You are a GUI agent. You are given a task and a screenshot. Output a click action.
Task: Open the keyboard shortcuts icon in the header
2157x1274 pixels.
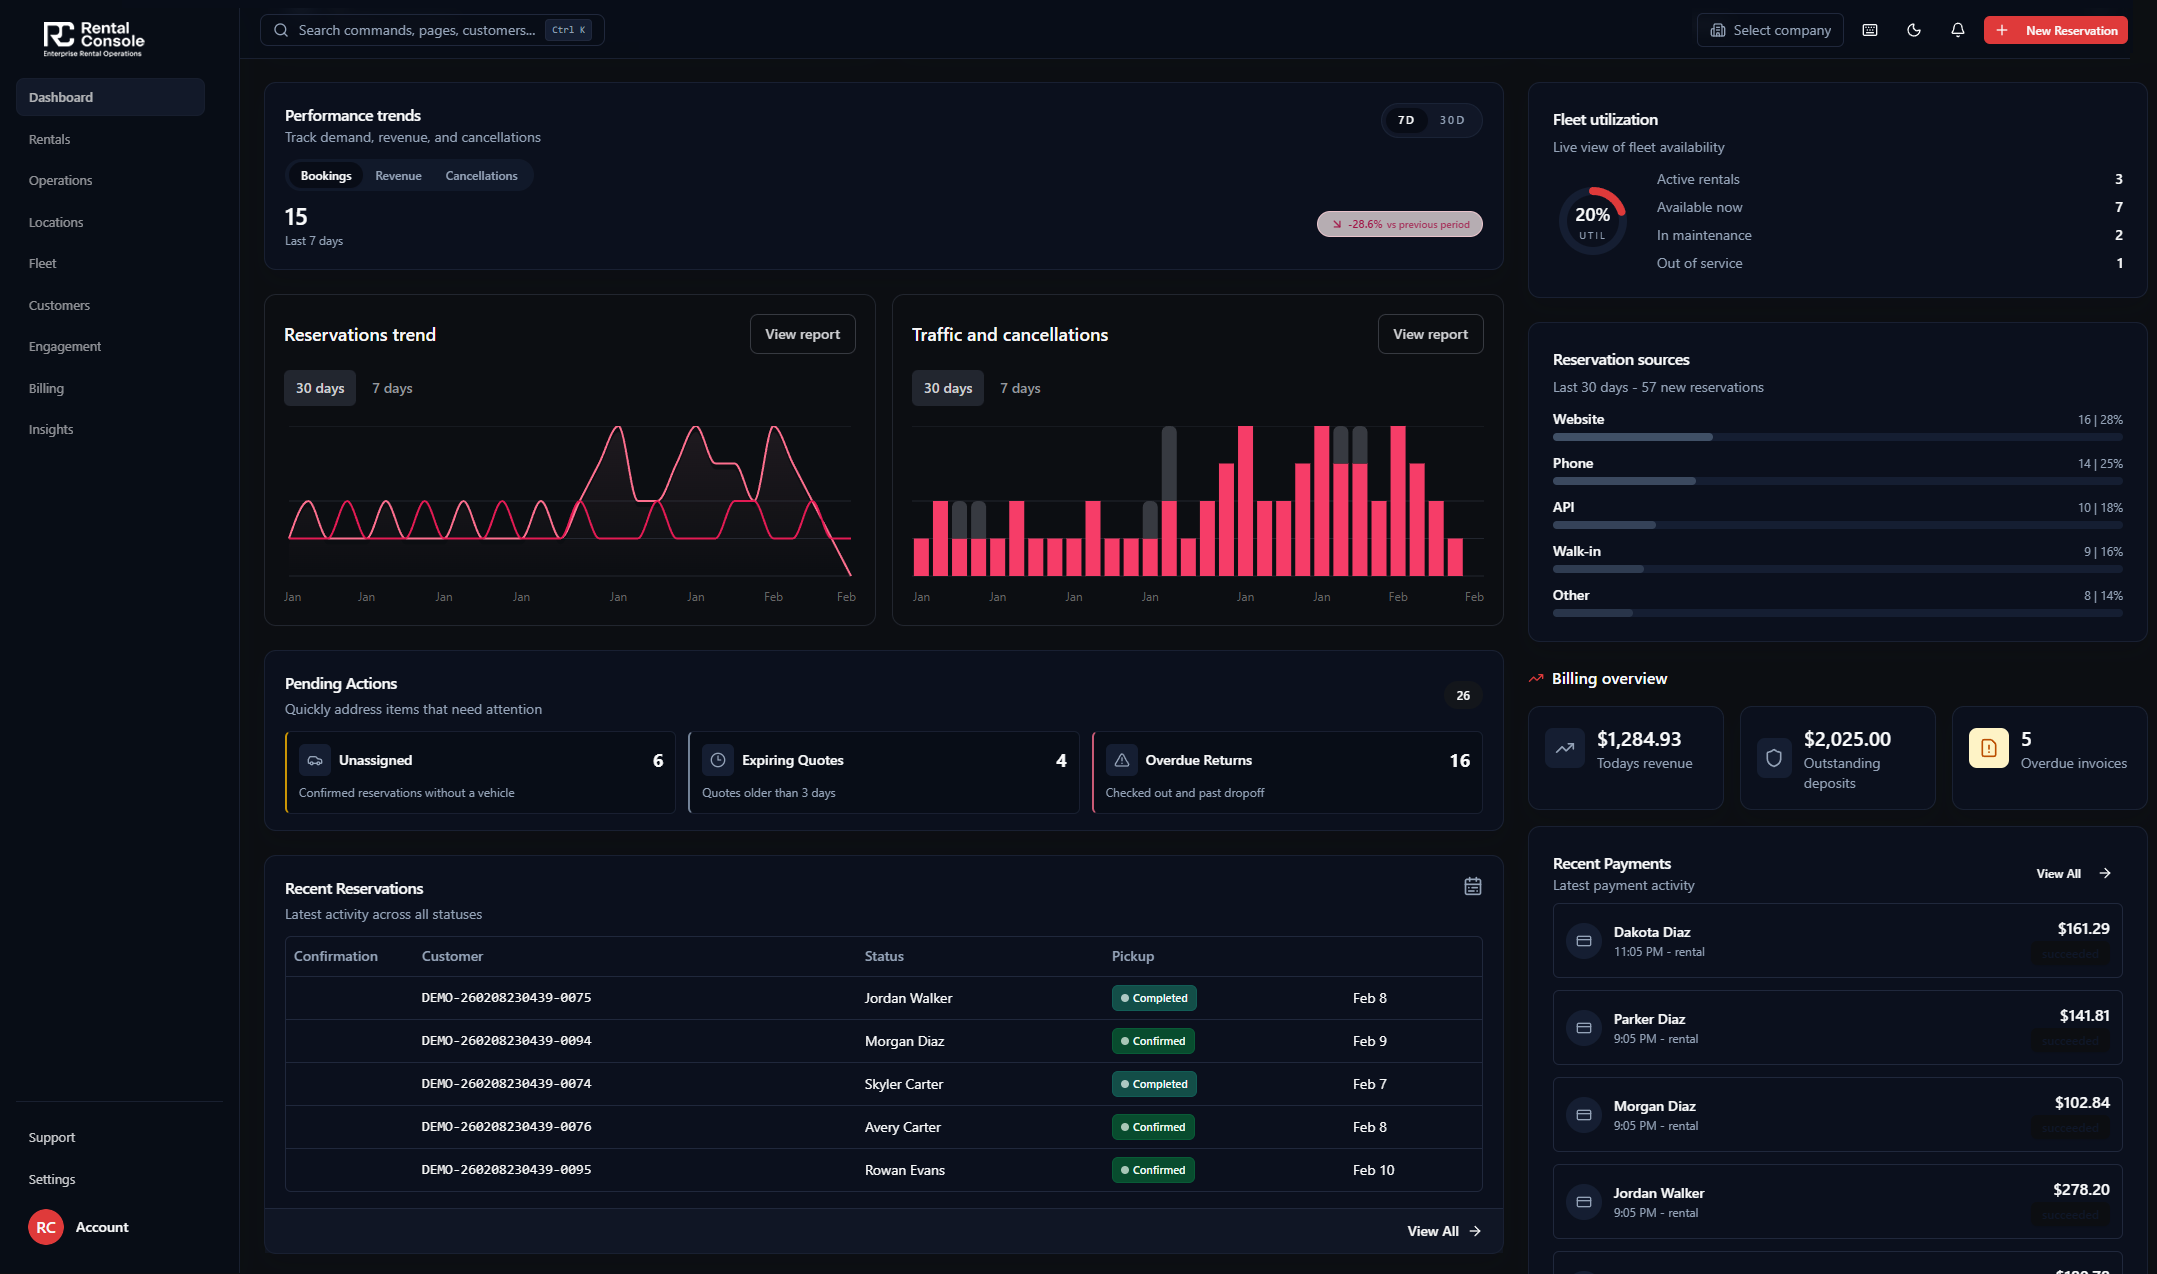(x=1869, y=30)
